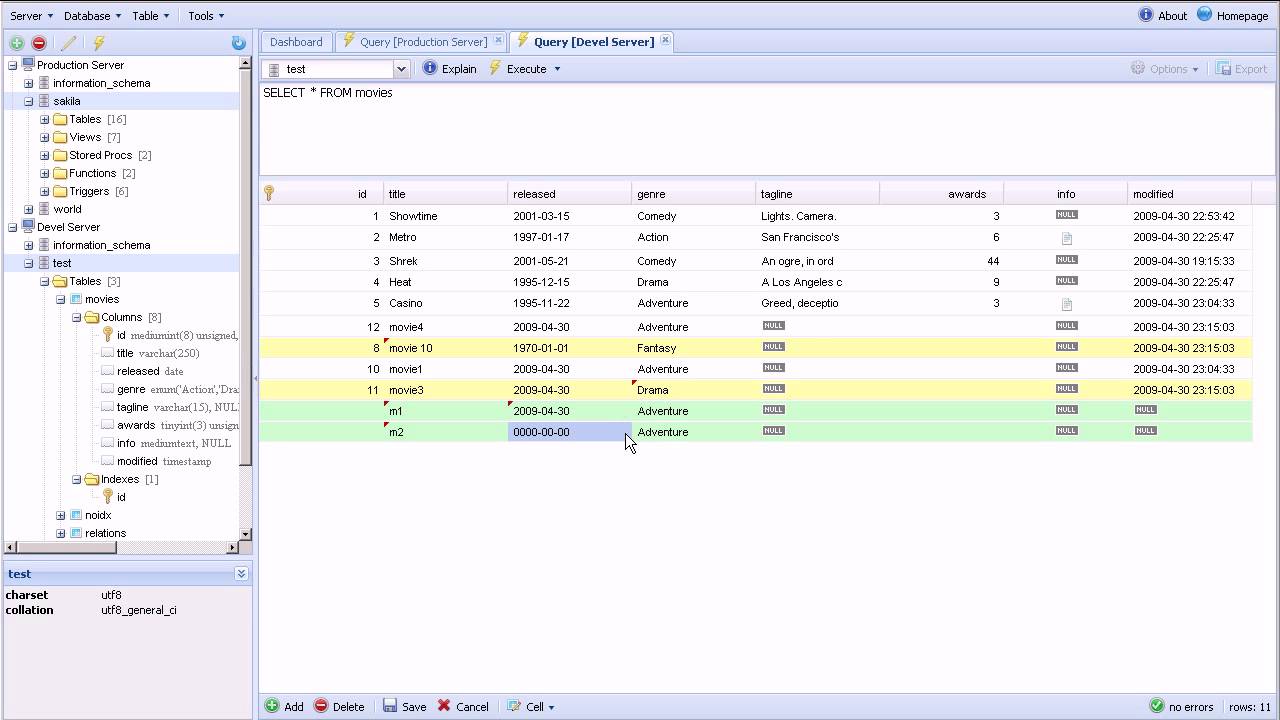Image resolution: width=1280 pixels, height=720 pixels.
Task: Open the Table menu
Action: coord(150,16)
